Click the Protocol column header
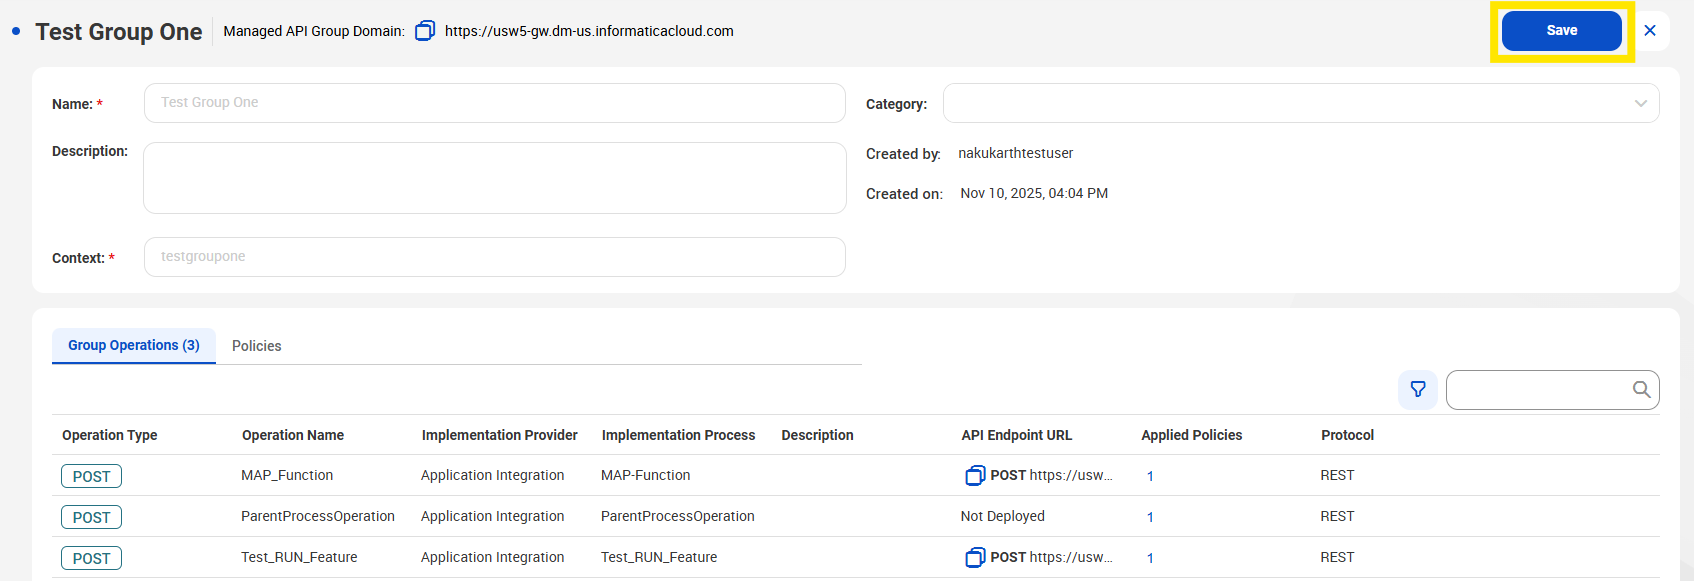Screen dimensions: 1694x581 tap(1348, 435)
